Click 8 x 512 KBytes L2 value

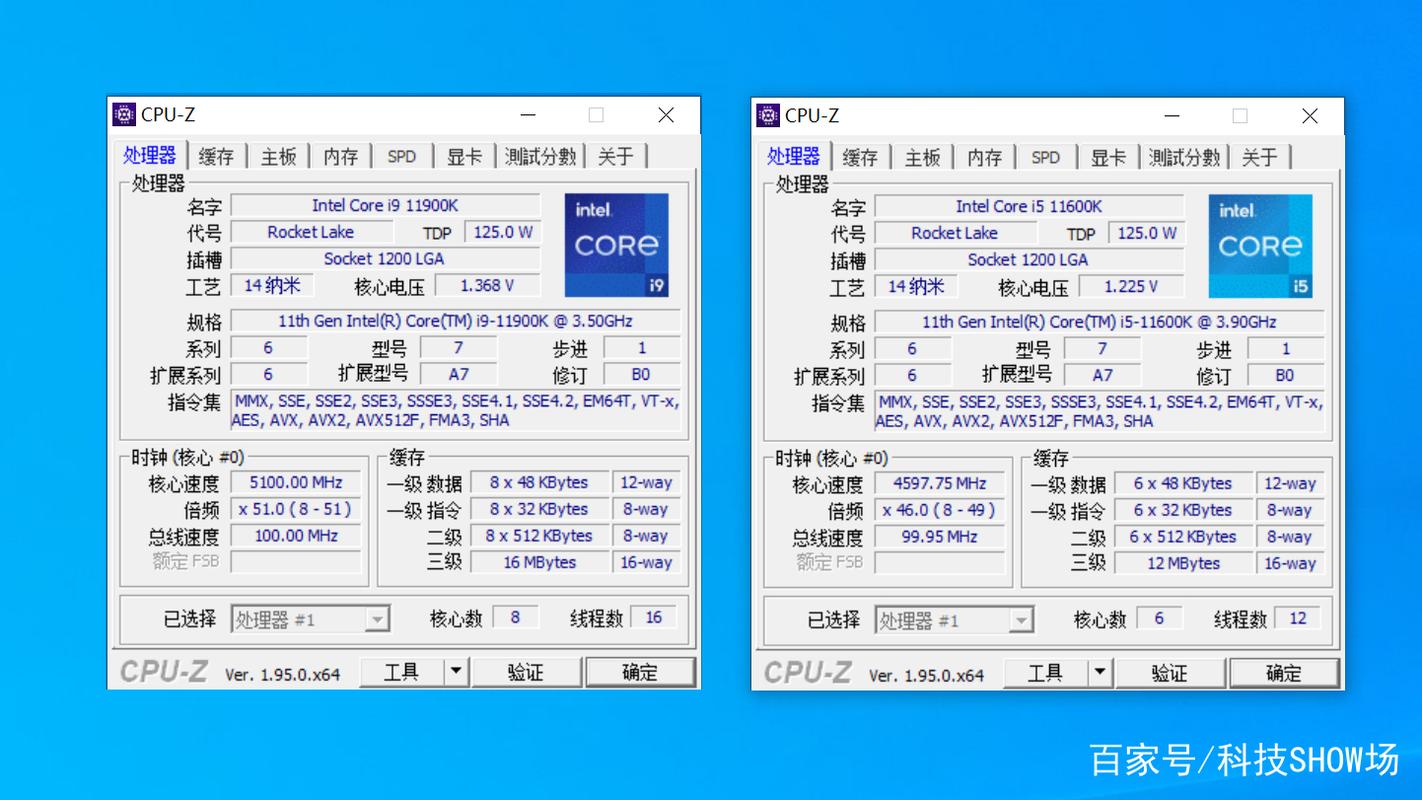pyautogui.click(x=540, y=535)
